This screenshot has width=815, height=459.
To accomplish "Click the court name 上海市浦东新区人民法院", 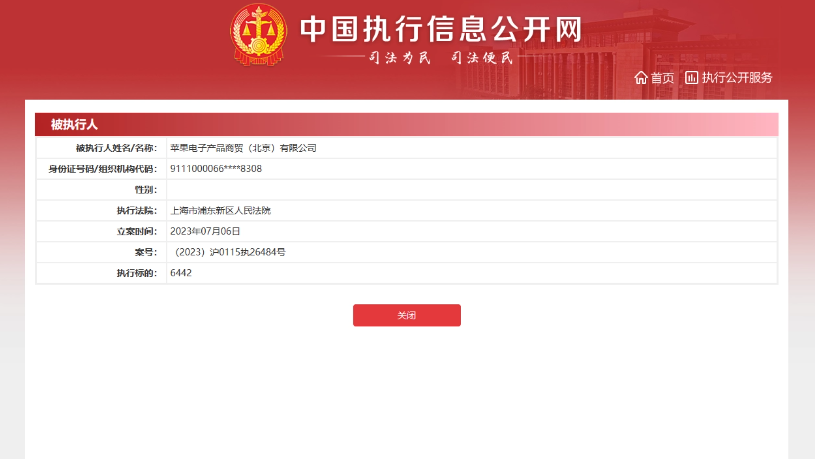I will click(x=220, y=211).
